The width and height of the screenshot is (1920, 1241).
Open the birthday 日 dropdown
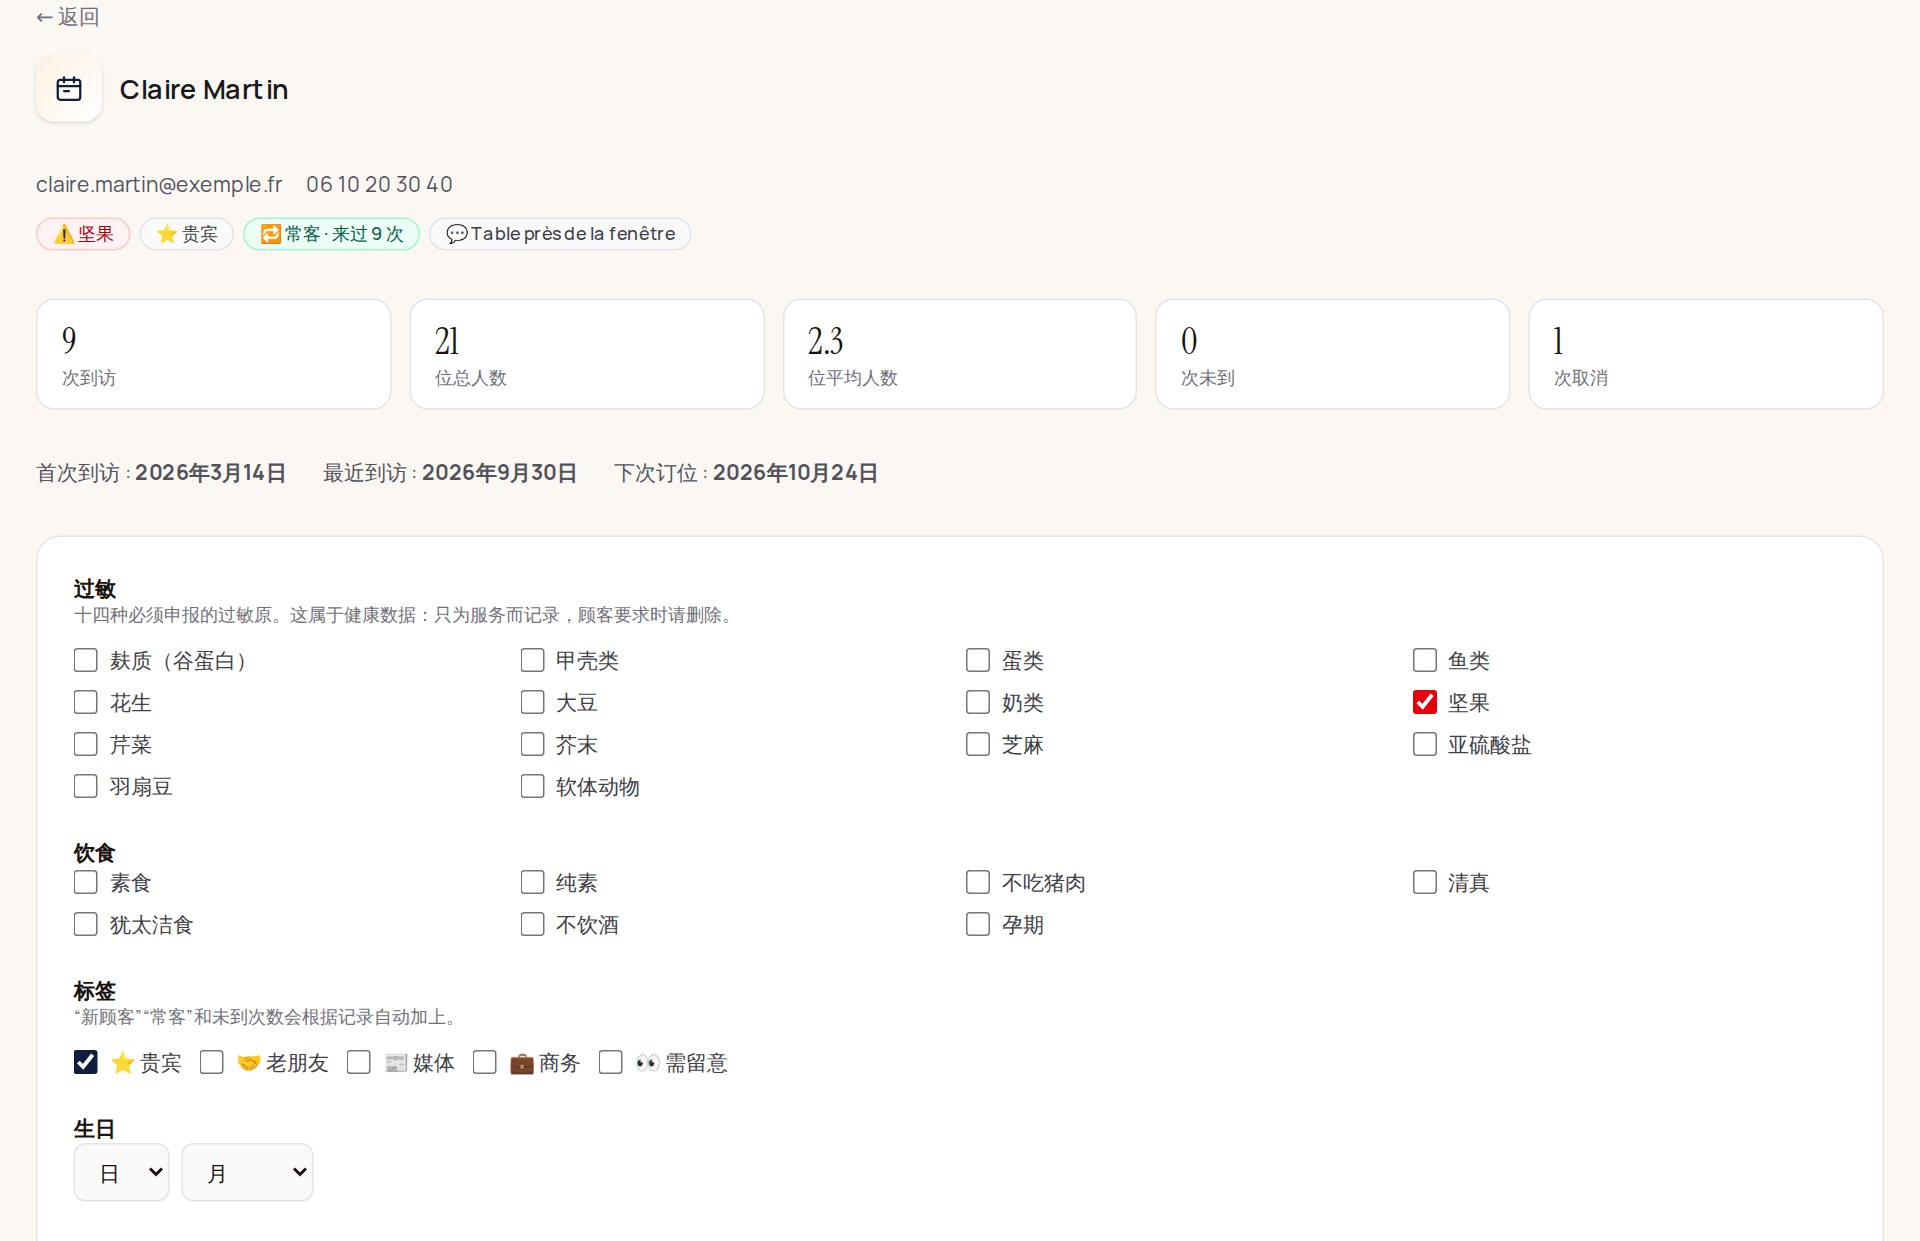(x=121, y=1172)
